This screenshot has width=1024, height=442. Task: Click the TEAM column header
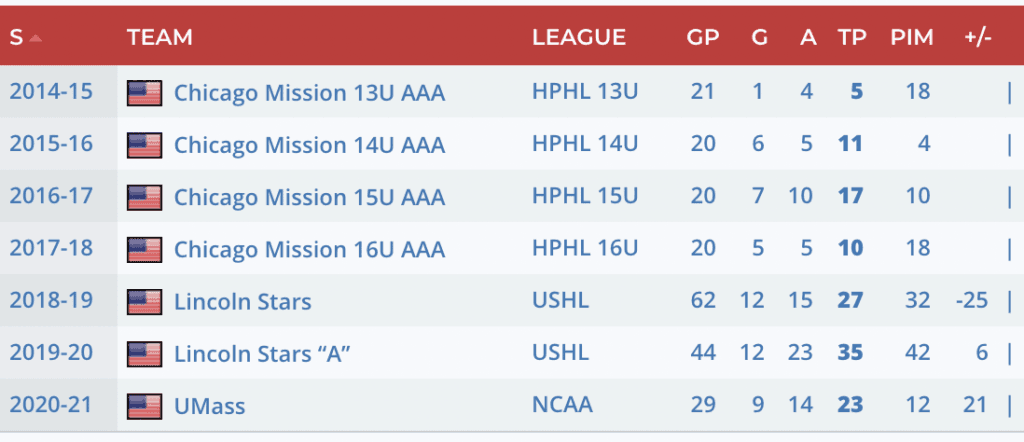pos(160,38)
